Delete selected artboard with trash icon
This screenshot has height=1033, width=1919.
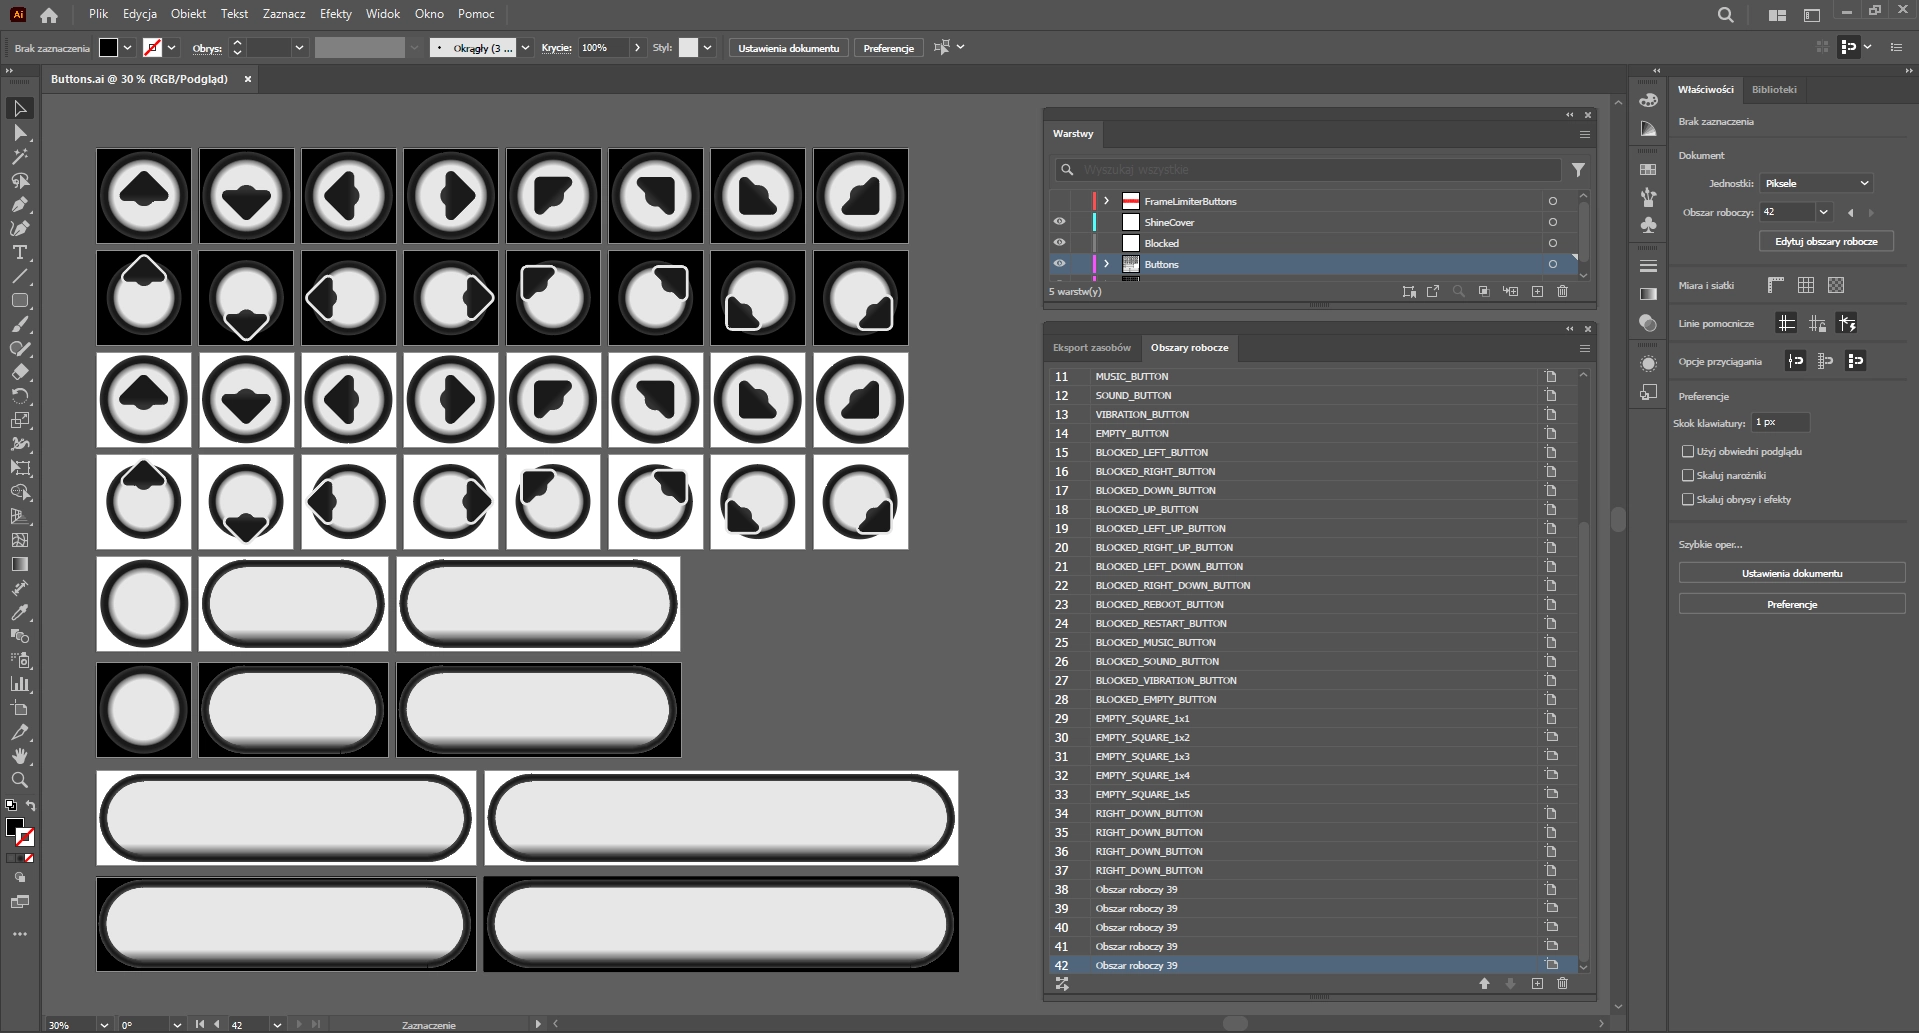click(x=1562, y=984)
